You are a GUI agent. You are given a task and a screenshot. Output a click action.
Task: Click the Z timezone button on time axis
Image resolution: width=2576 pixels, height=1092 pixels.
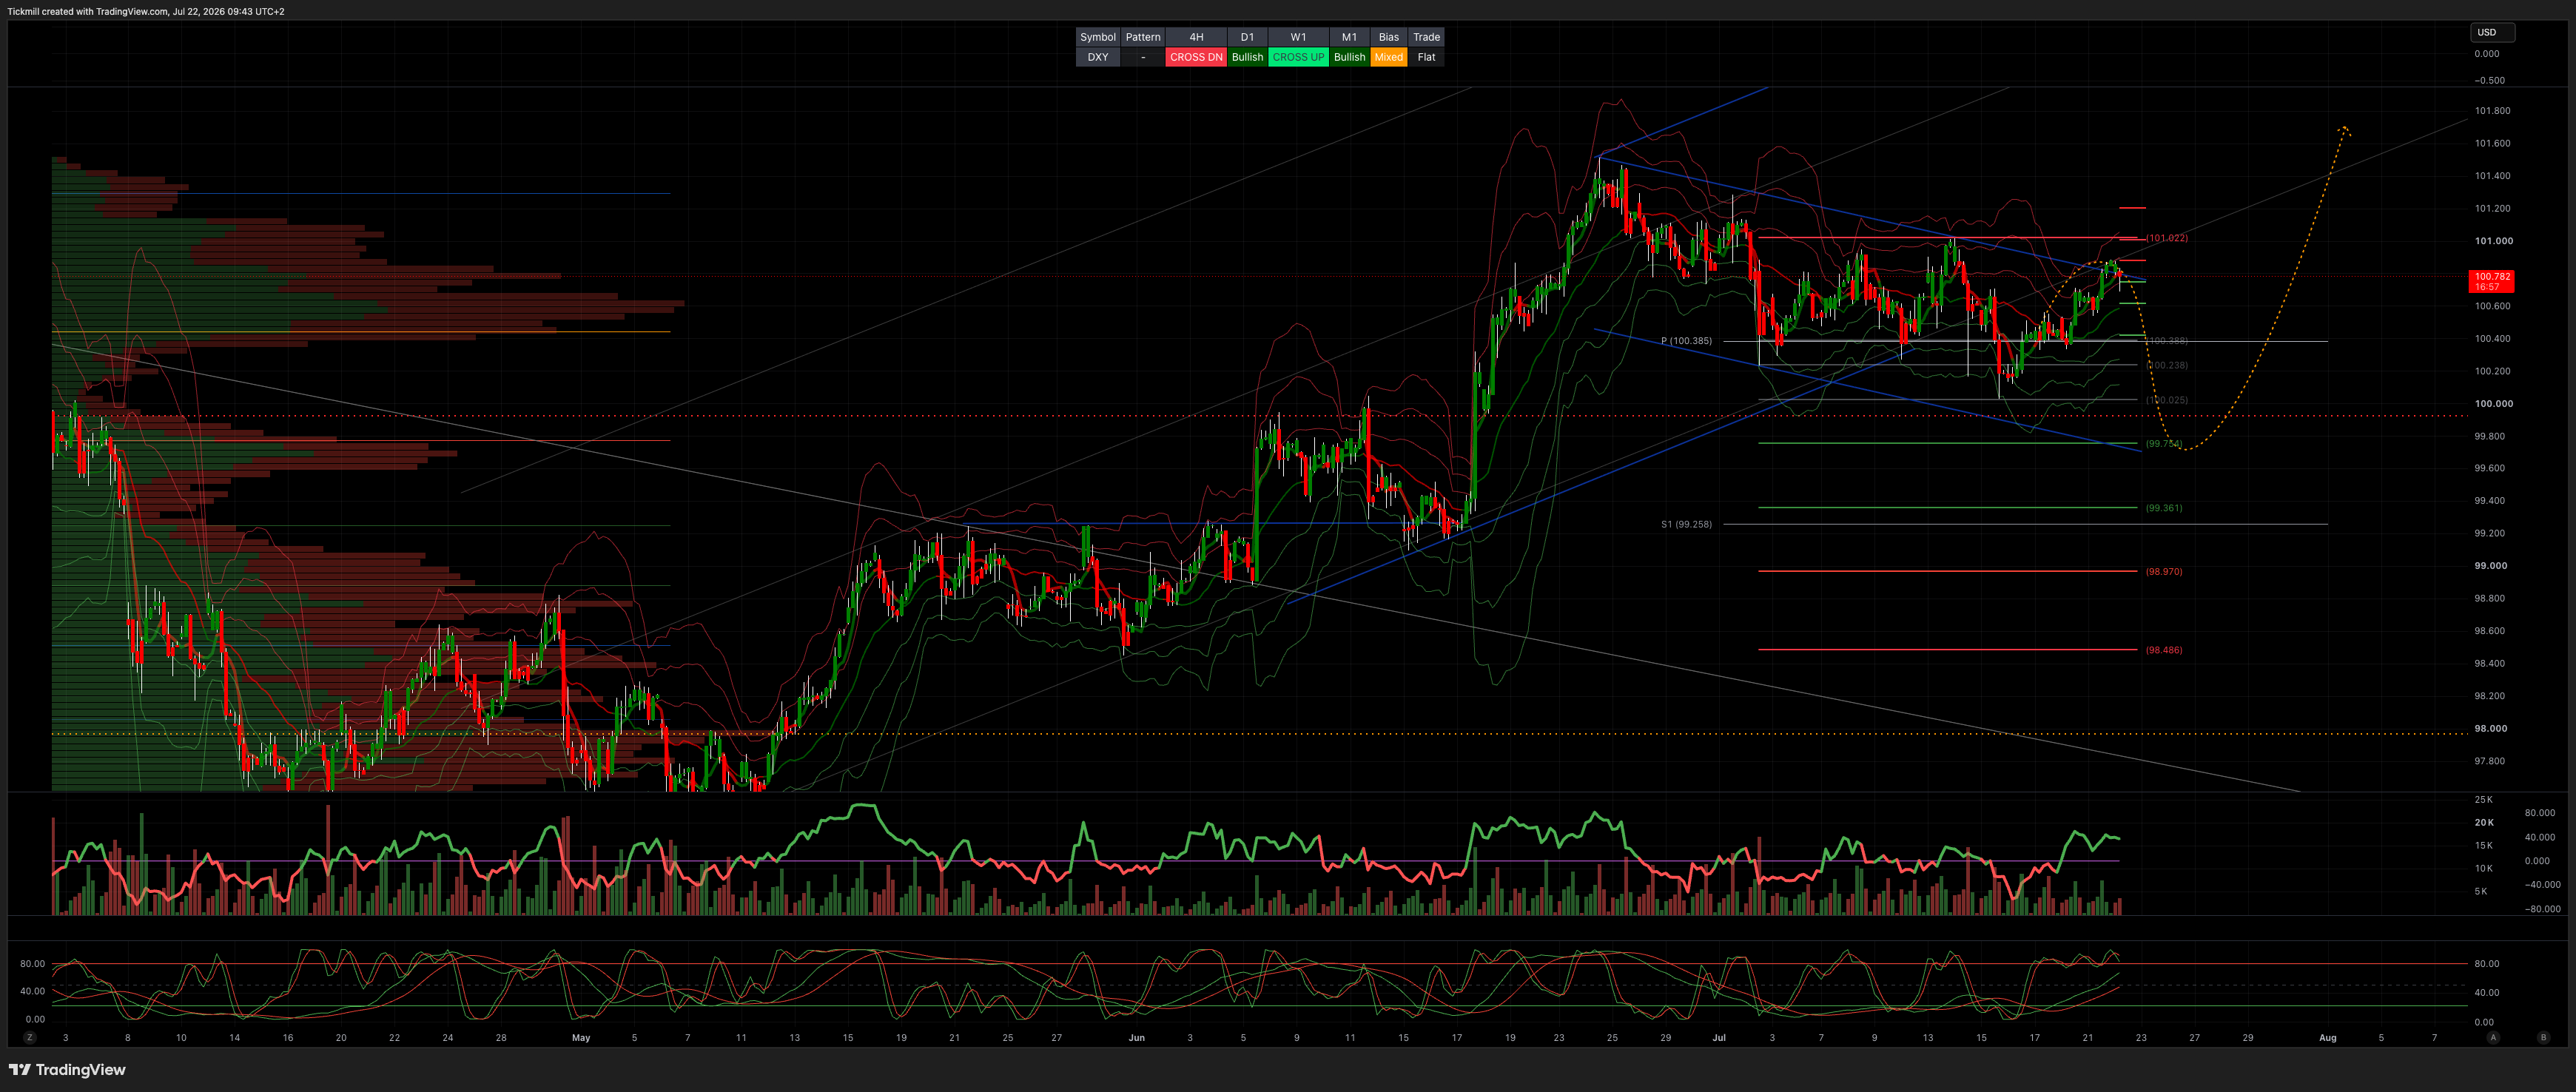click(x=30, y=1038)
